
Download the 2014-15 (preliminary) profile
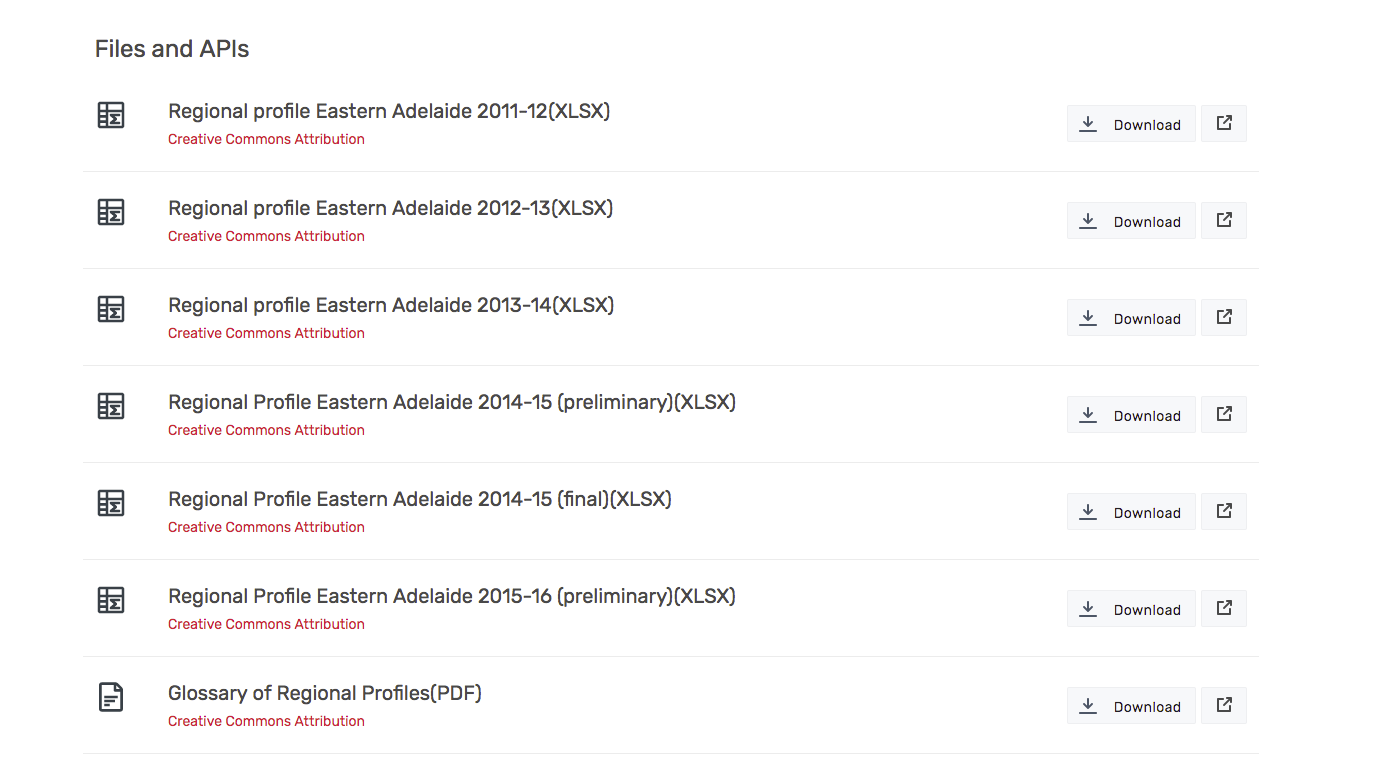pyautogui.click(x=1131, y=415)
